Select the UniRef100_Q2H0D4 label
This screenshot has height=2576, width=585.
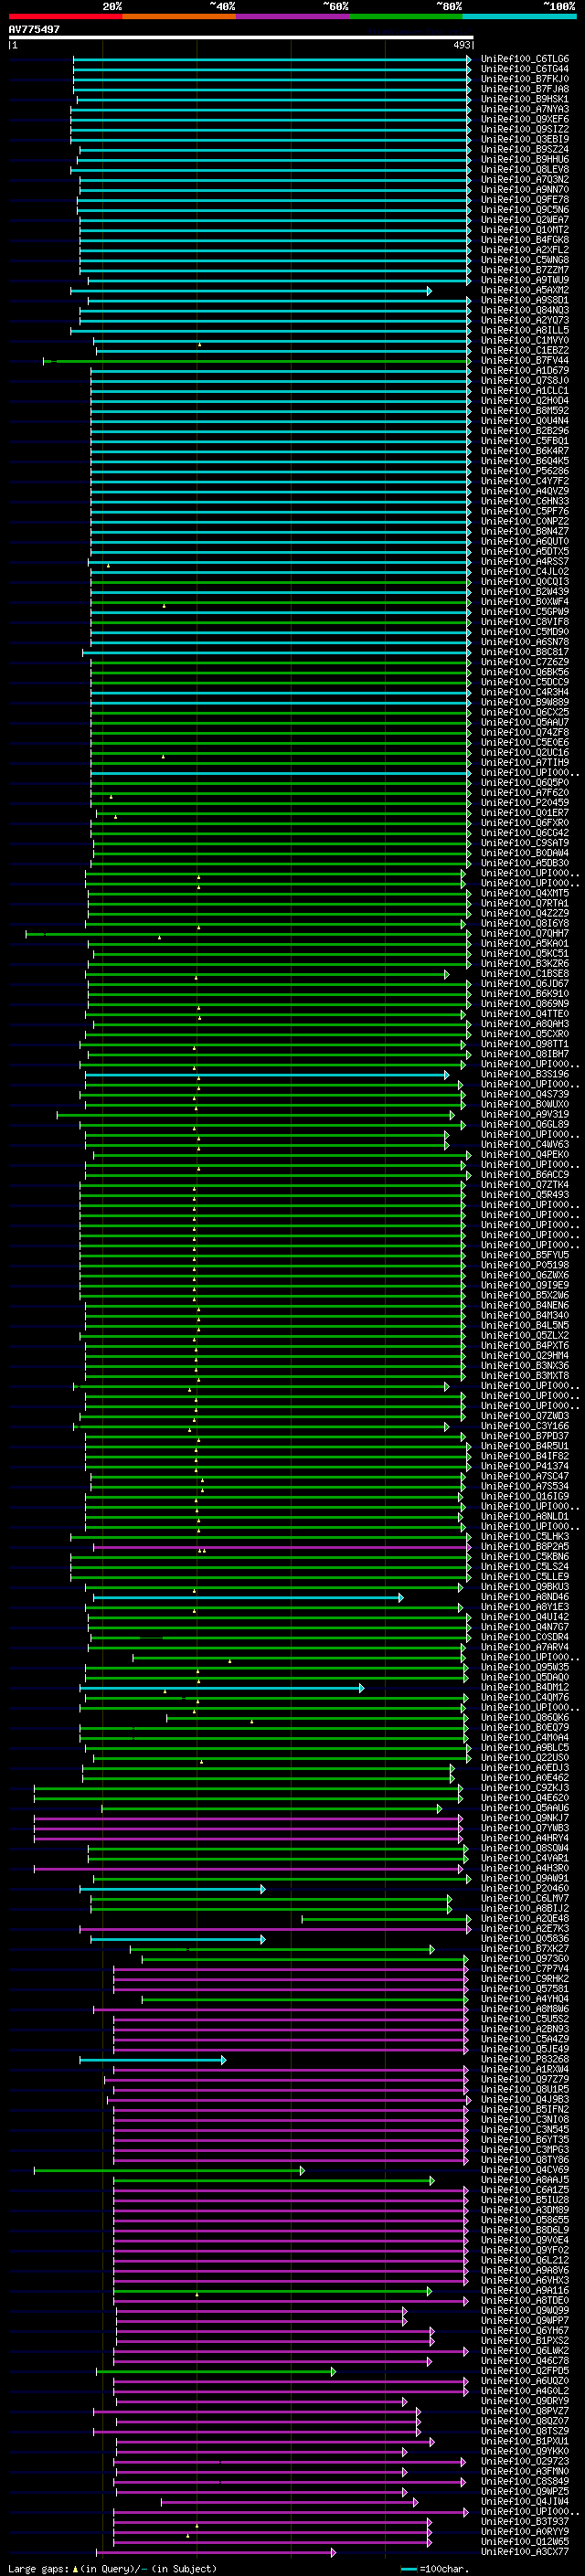[524, 401]
